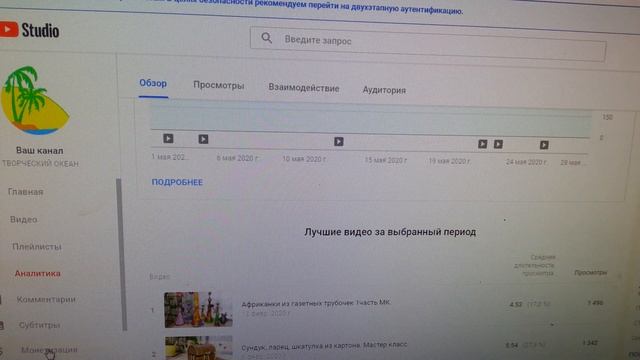
Task: Click the YouTube Studio logo
Action: point(29,30)
